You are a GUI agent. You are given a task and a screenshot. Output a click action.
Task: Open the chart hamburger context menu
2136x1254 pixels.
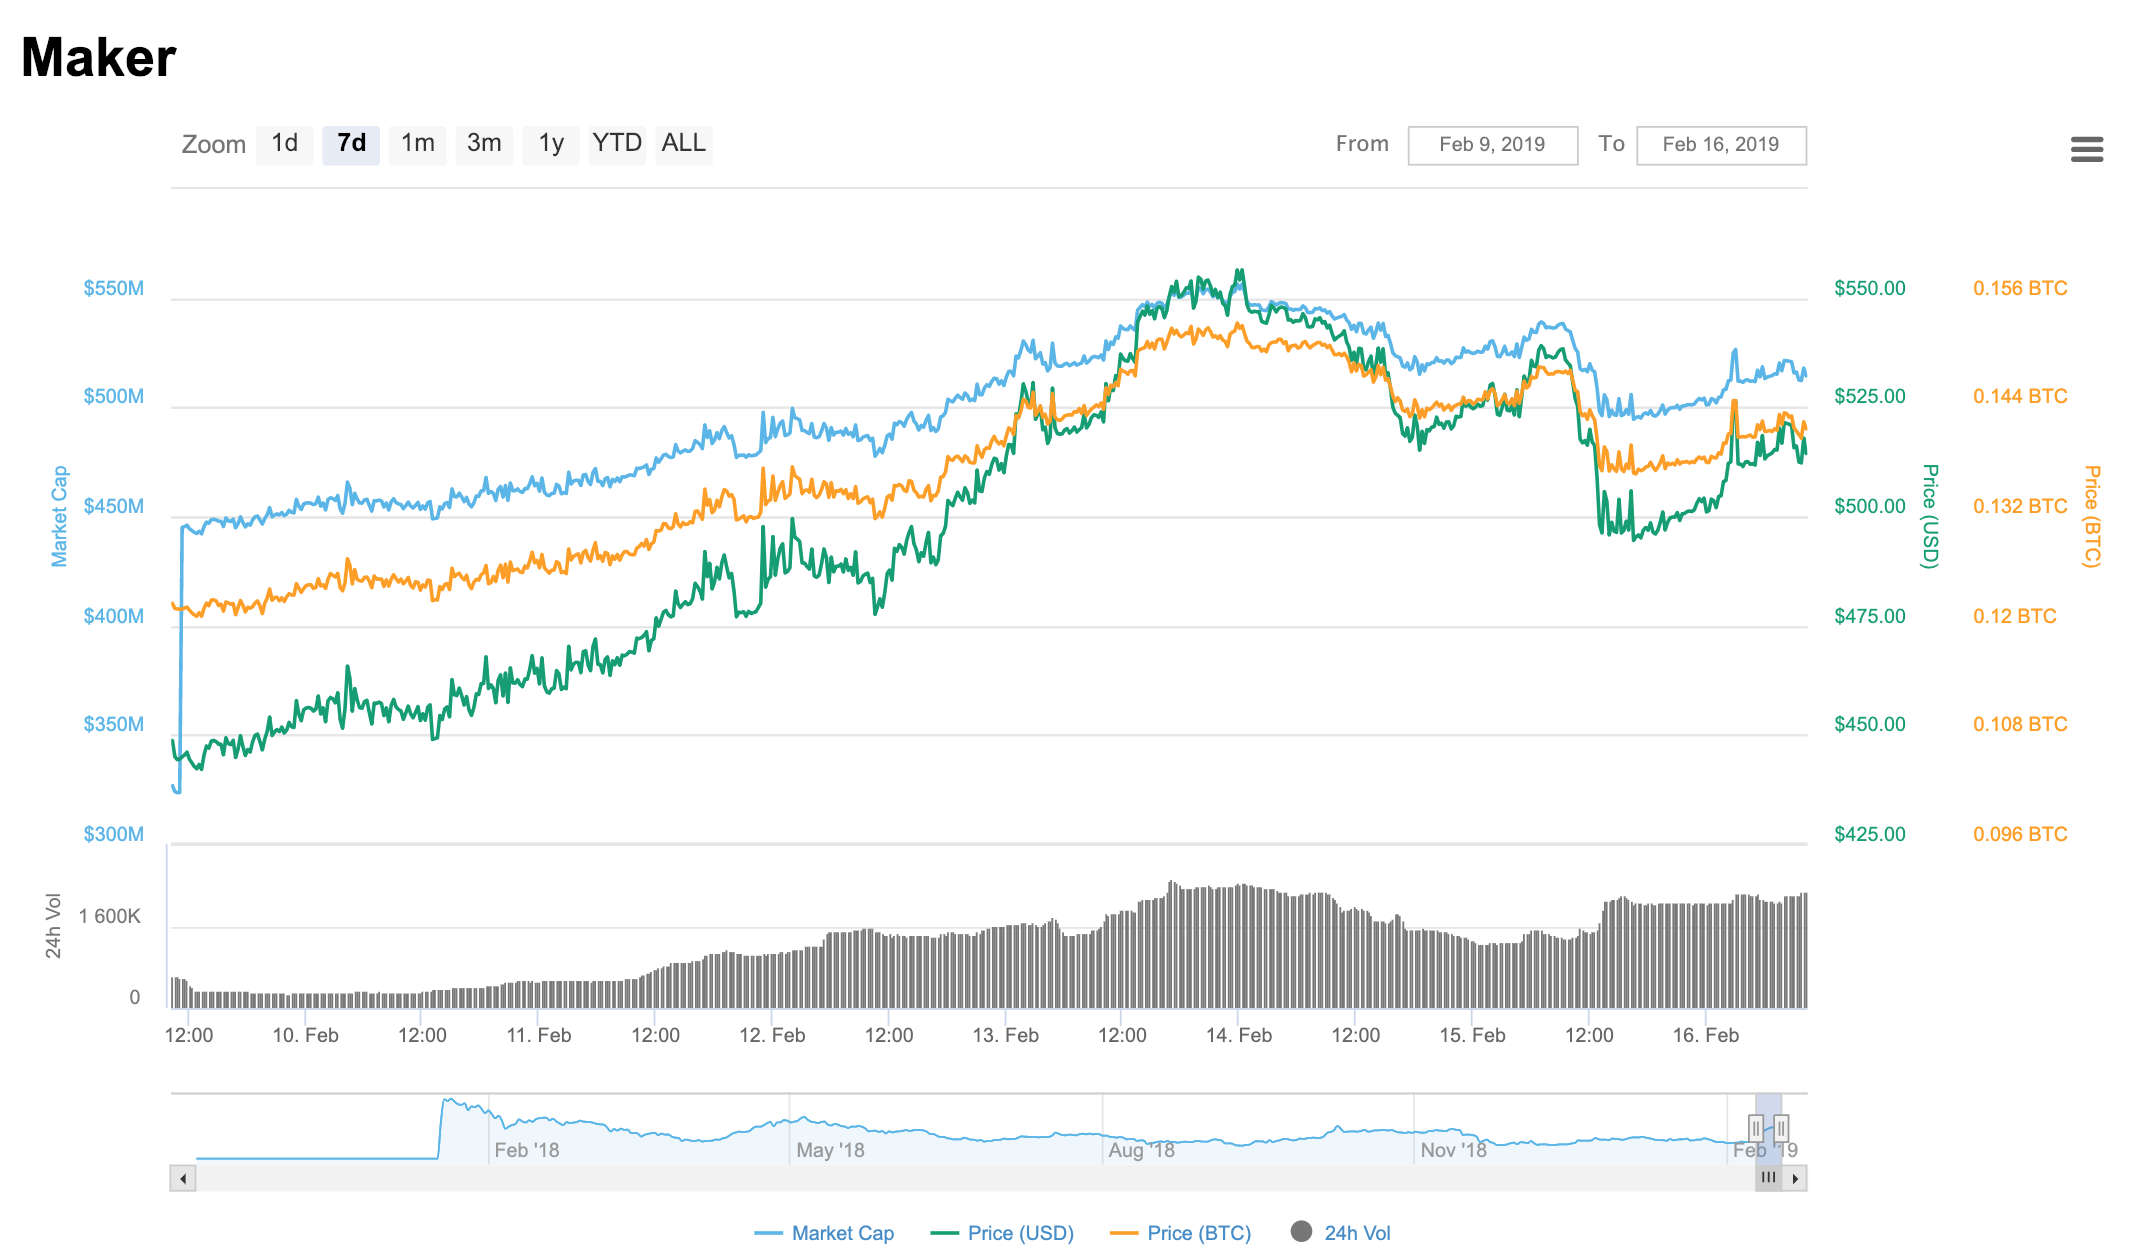point(2086,149)
